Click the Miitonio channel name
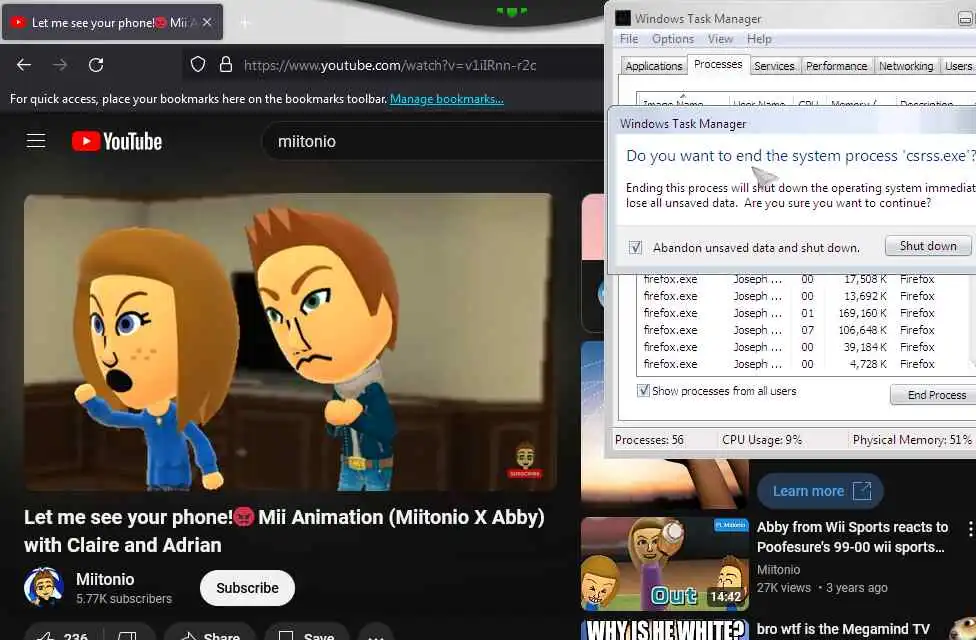 [x=105, y=579]
